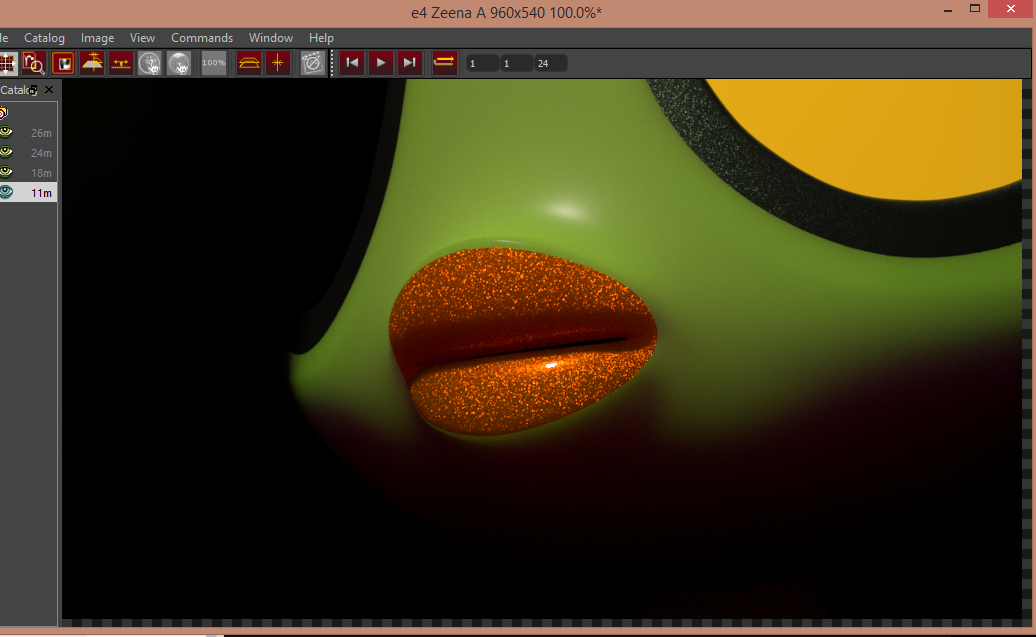
Task: Toggle eye icon for the 18m image
Action: click(x=6, y=172)
